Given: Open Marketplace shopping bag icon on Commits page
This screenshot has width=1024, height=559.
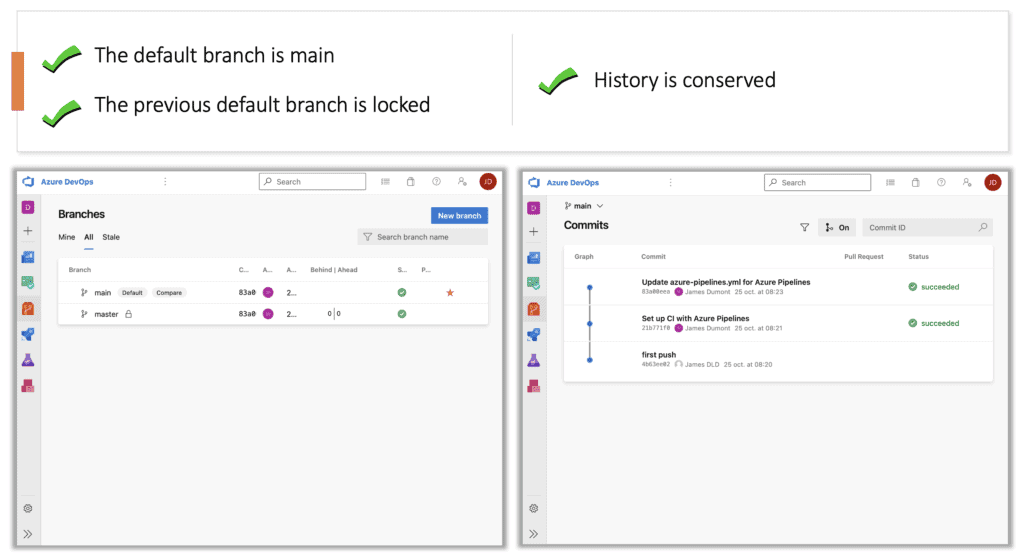Looking at the screenshot, I should click(915, 182).
